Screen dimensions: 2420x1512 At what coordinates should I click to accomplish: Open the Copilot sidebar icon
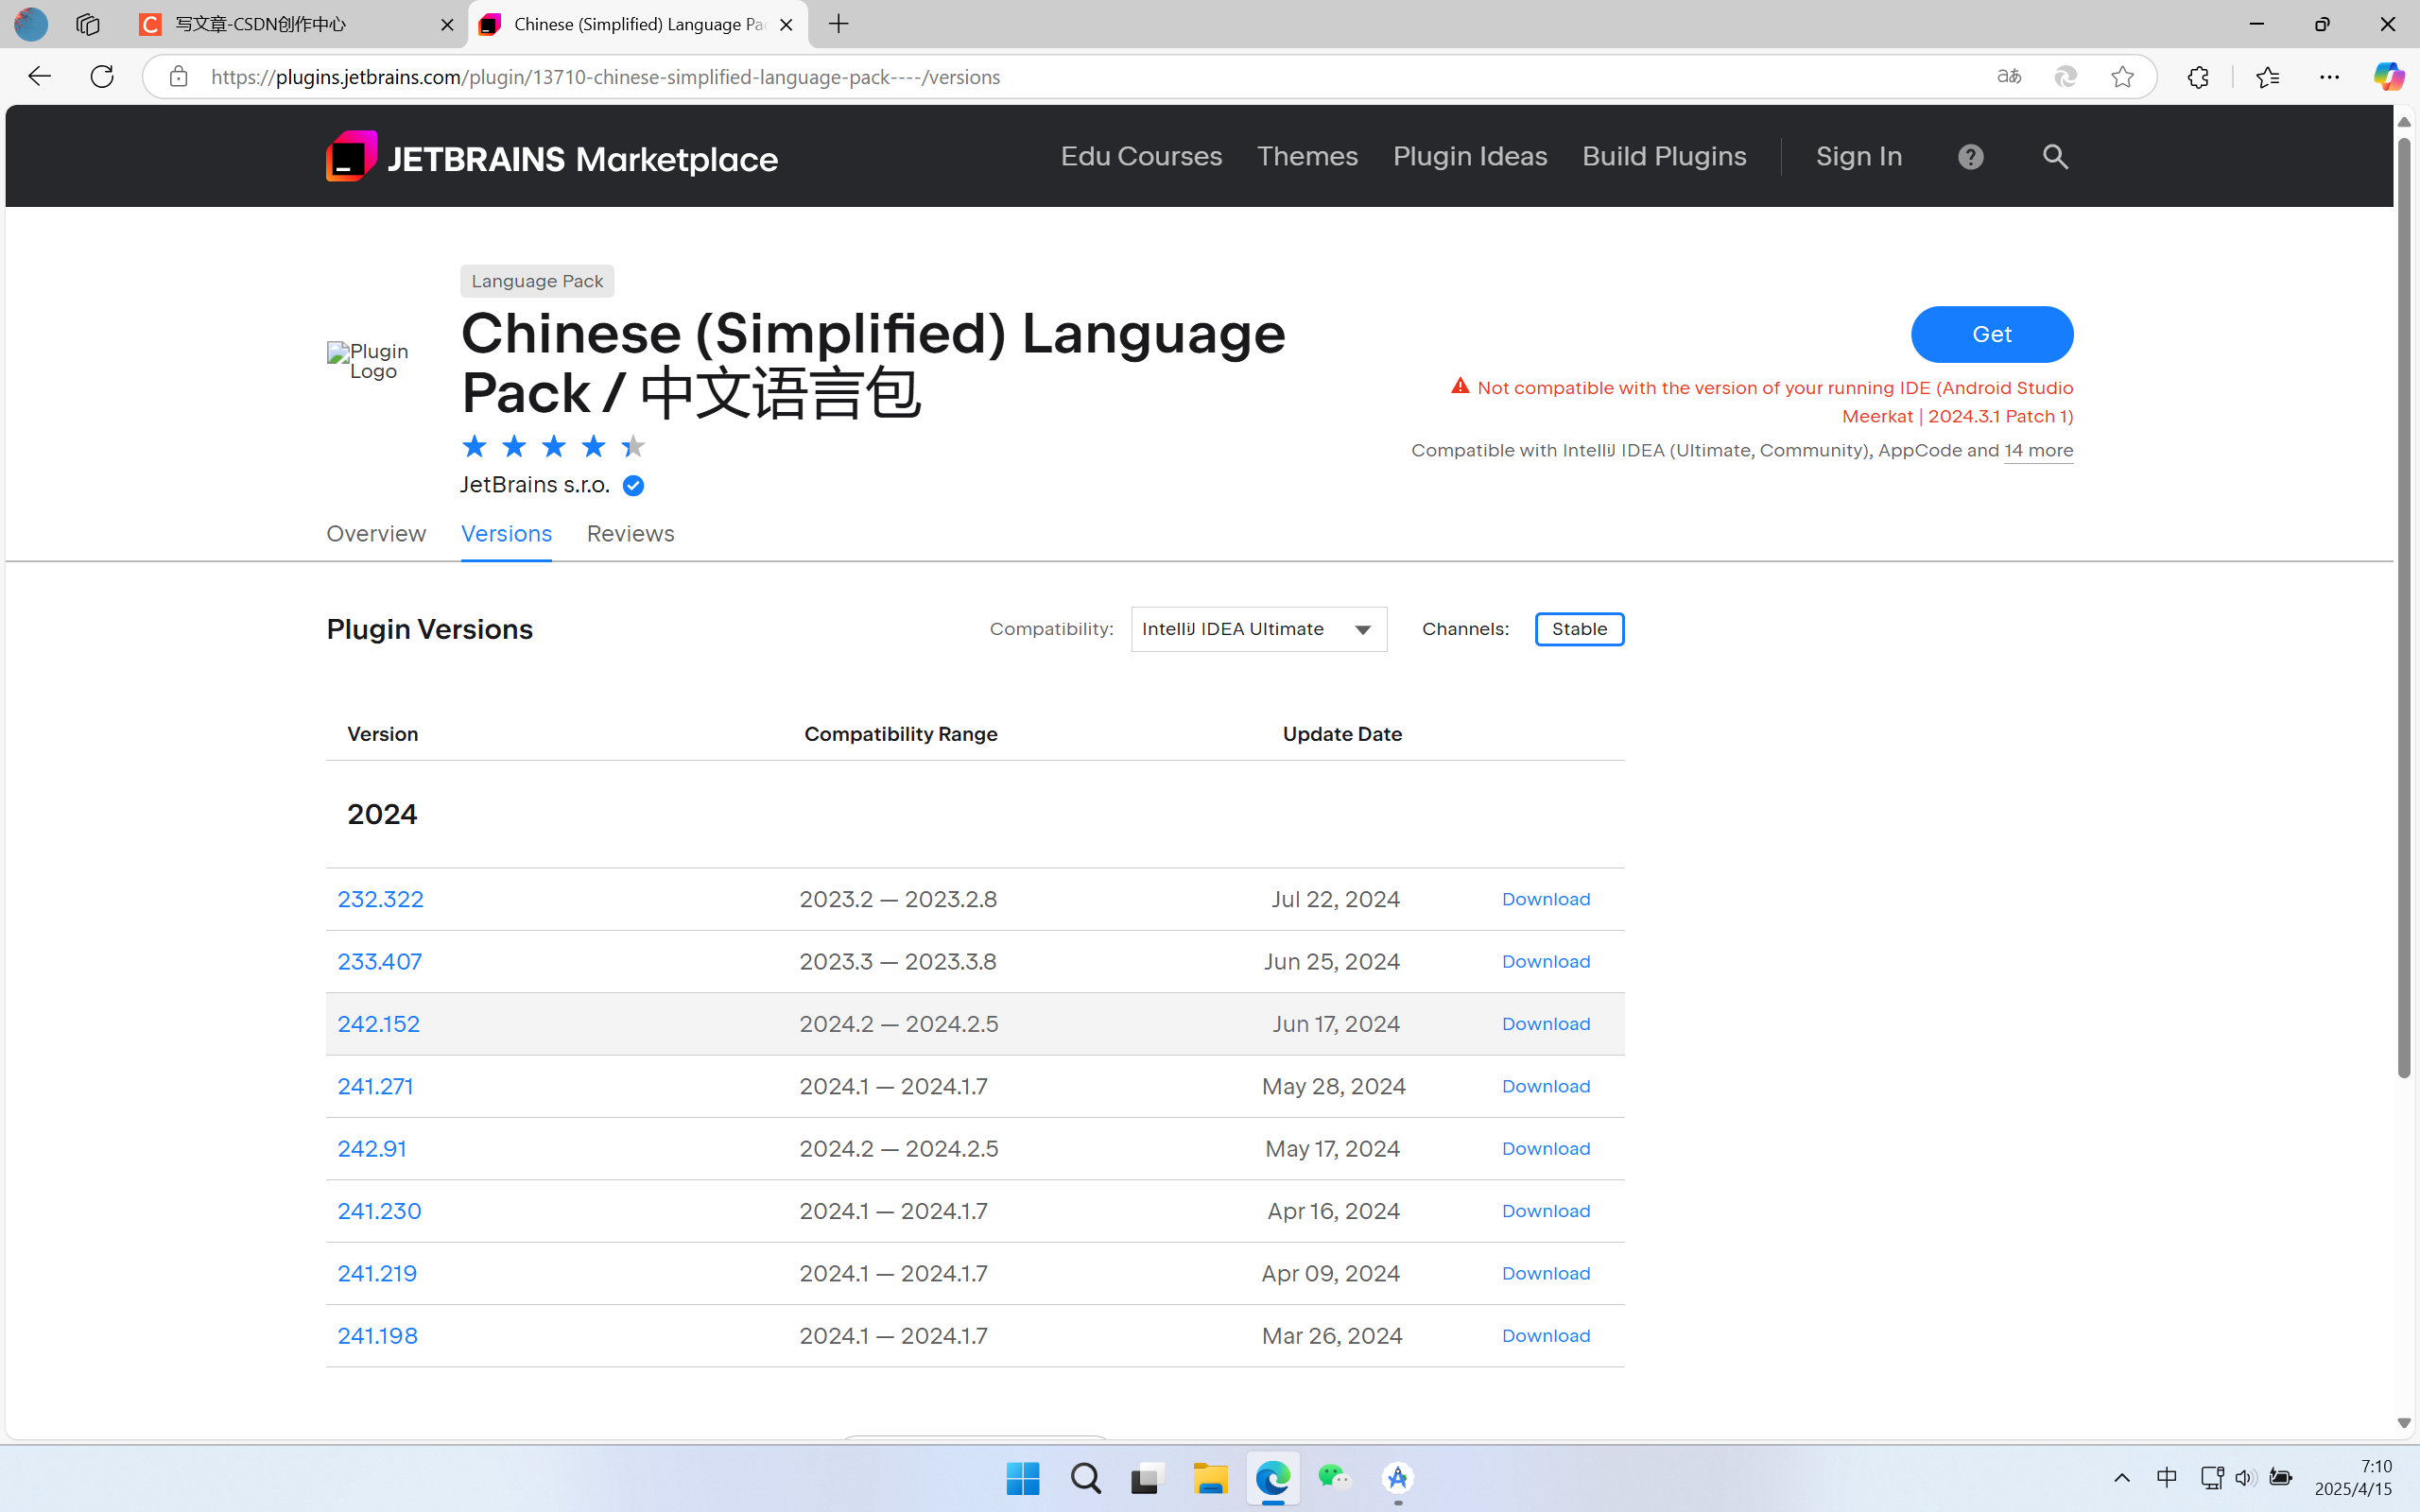coord(2388,77)
